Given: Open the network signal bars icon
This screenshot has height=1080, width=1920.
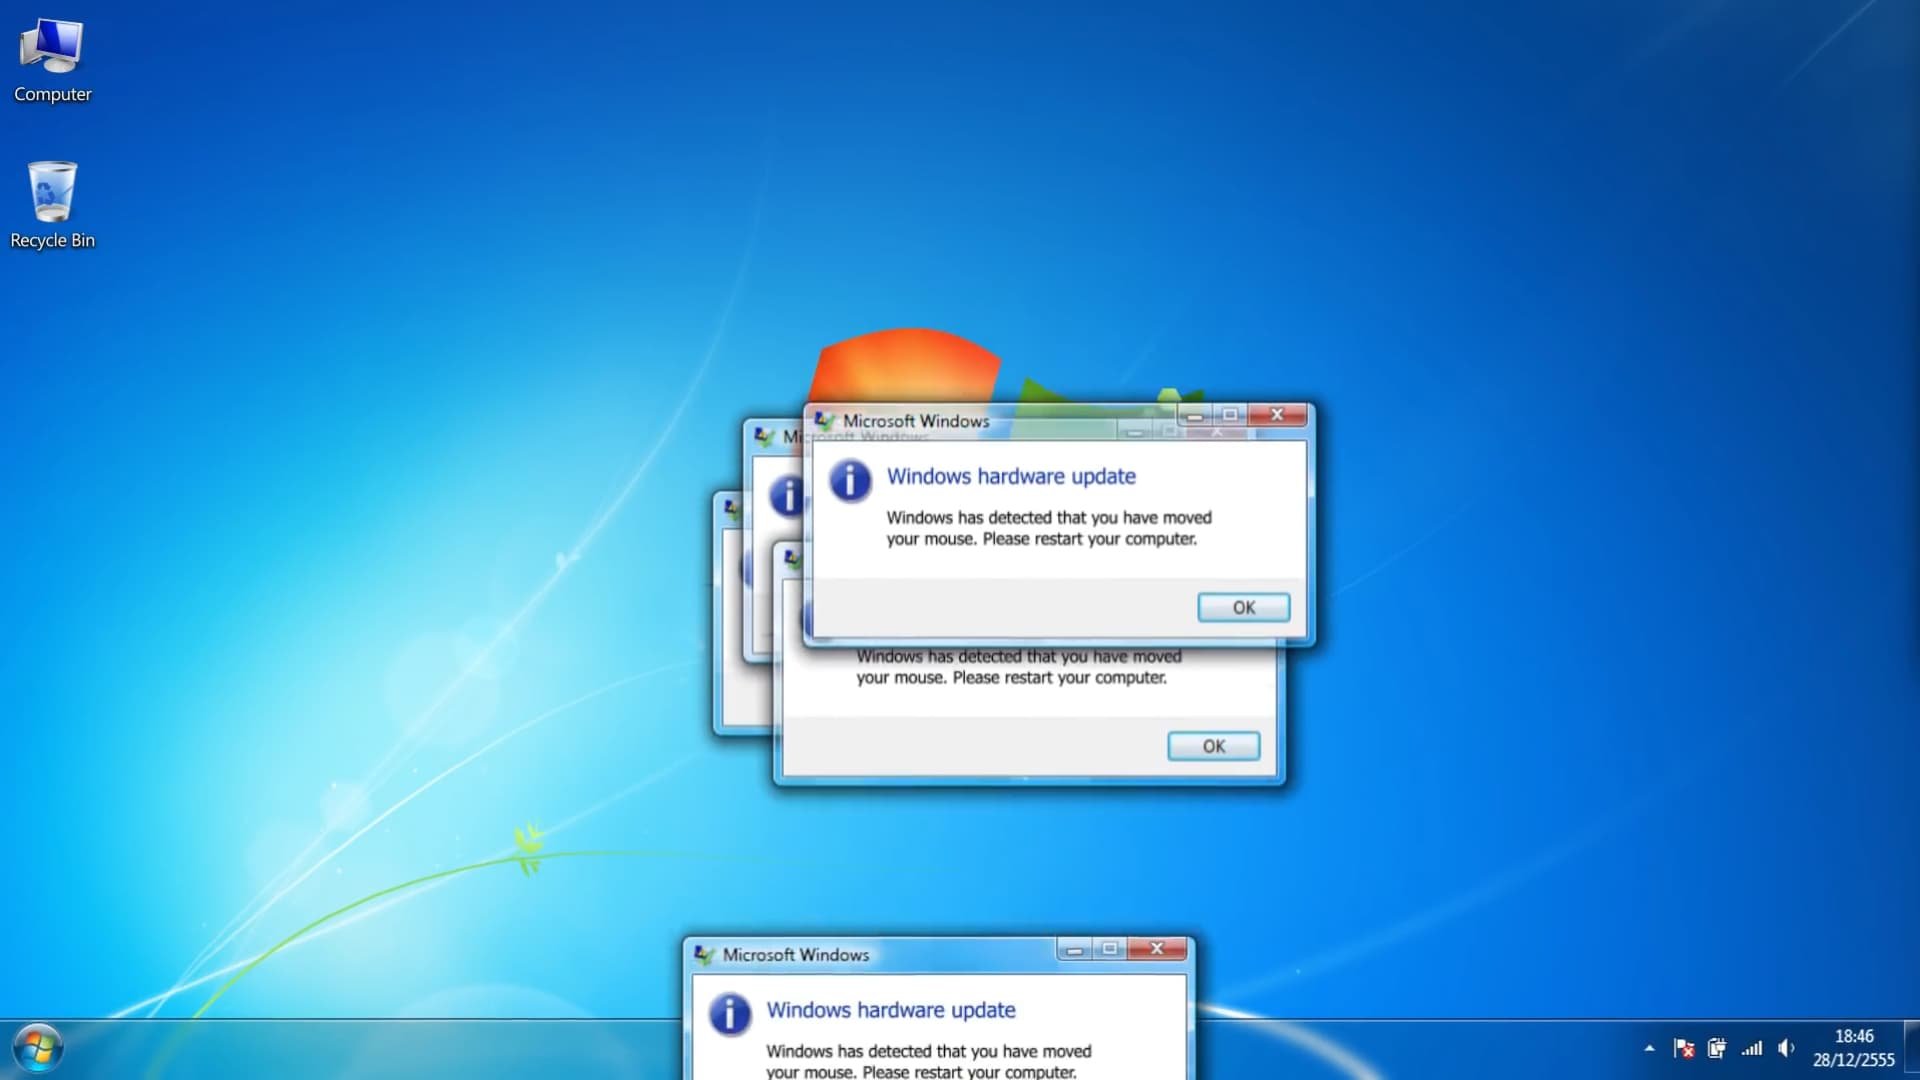Looking at the screenshot, I should click(x=1752, y=1048).
